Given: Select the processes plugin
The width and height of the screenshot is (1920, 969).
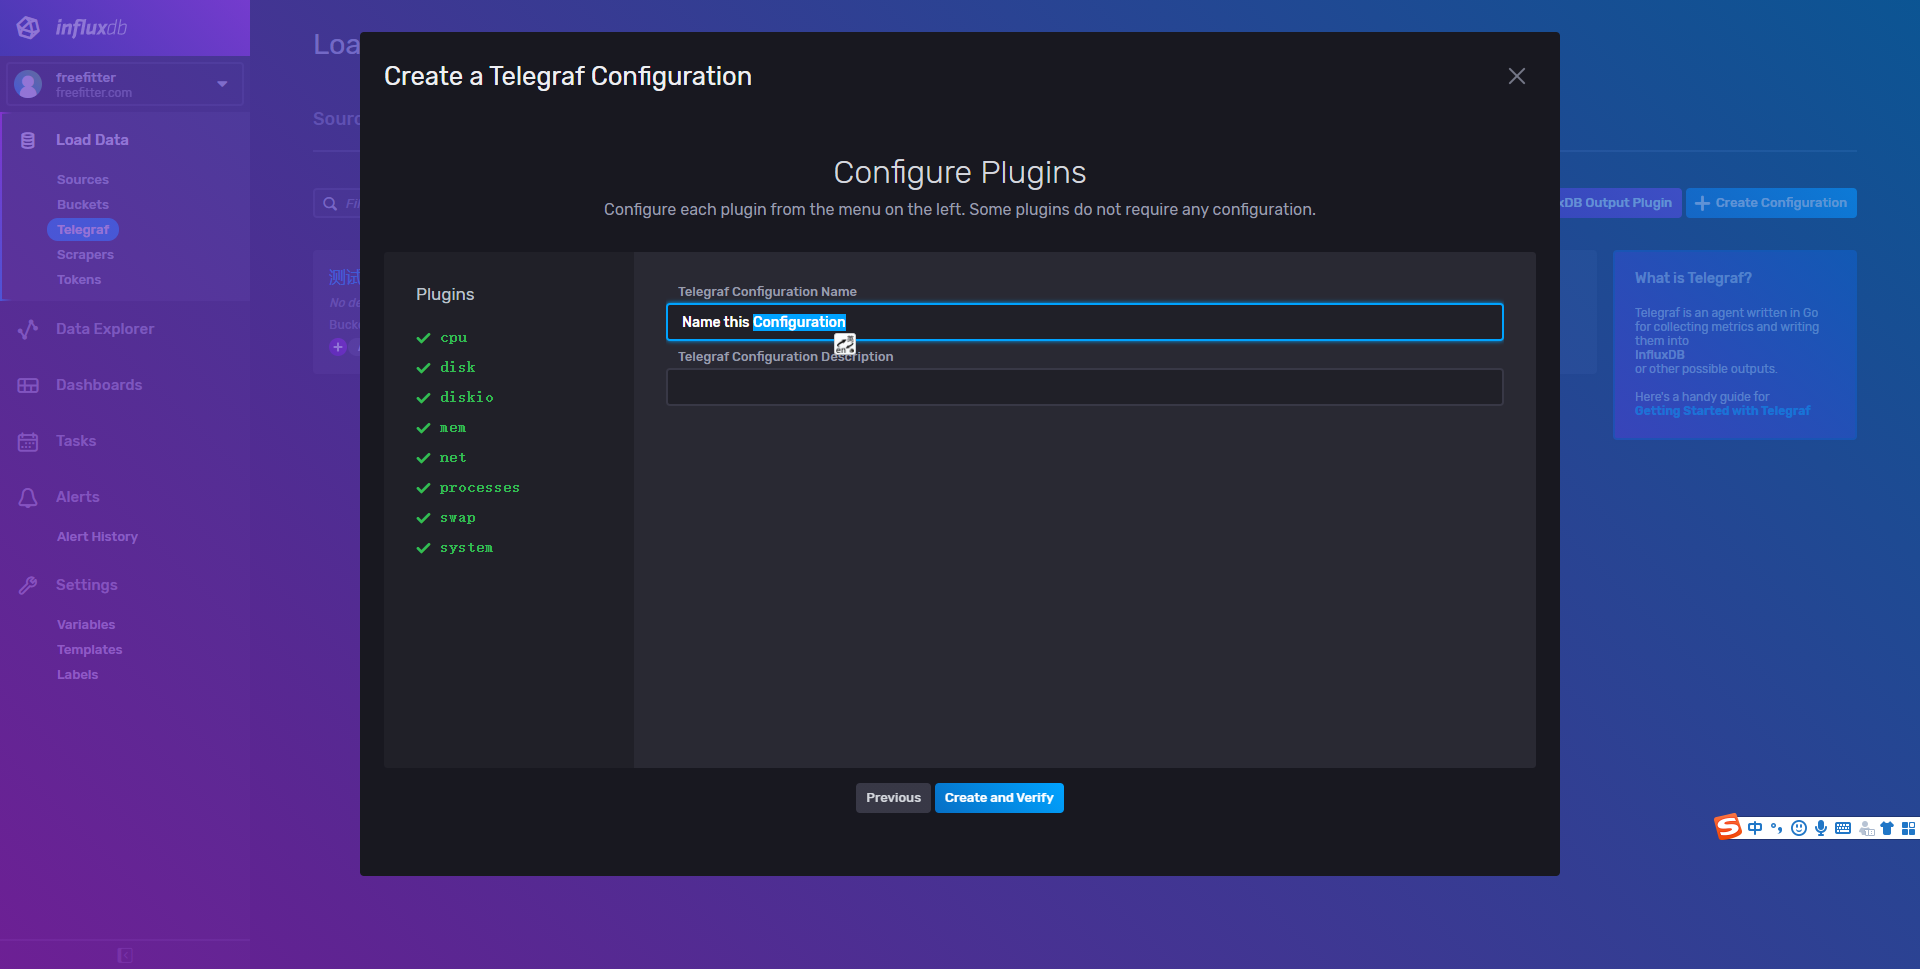Looking at the screenshot, I should [x=479, y=488].
